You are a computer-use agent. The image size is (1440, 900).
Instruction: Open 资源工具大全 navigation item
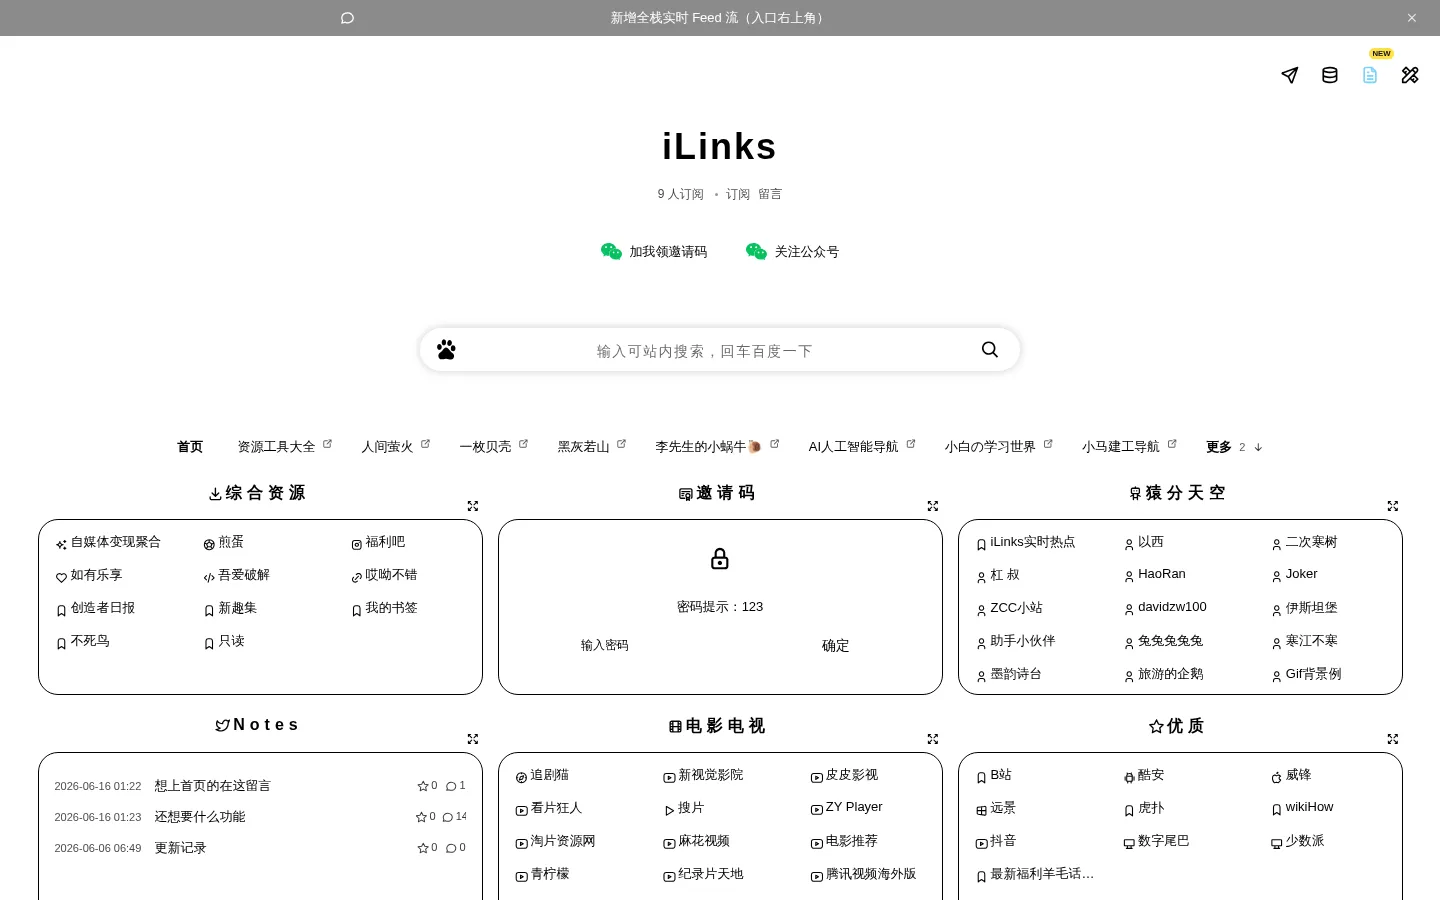click(x=284, y=447)
